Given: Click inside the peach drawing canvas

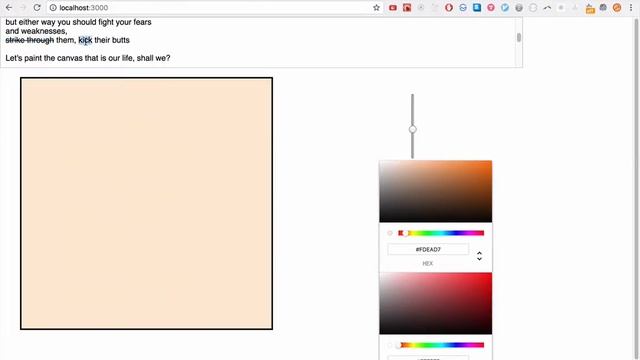Looking at the screenshot, I should (147, 203).
